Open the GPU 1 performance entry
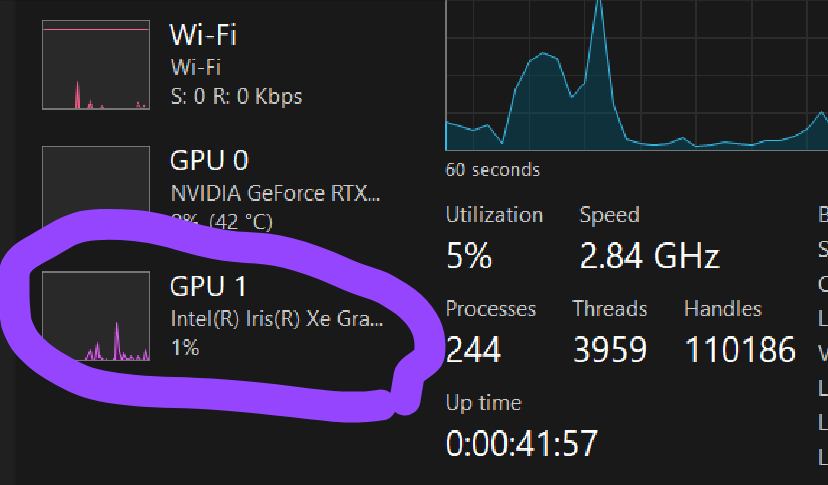Image resolution: width=828 pixels, height=485 pixels. coord(208,286)
